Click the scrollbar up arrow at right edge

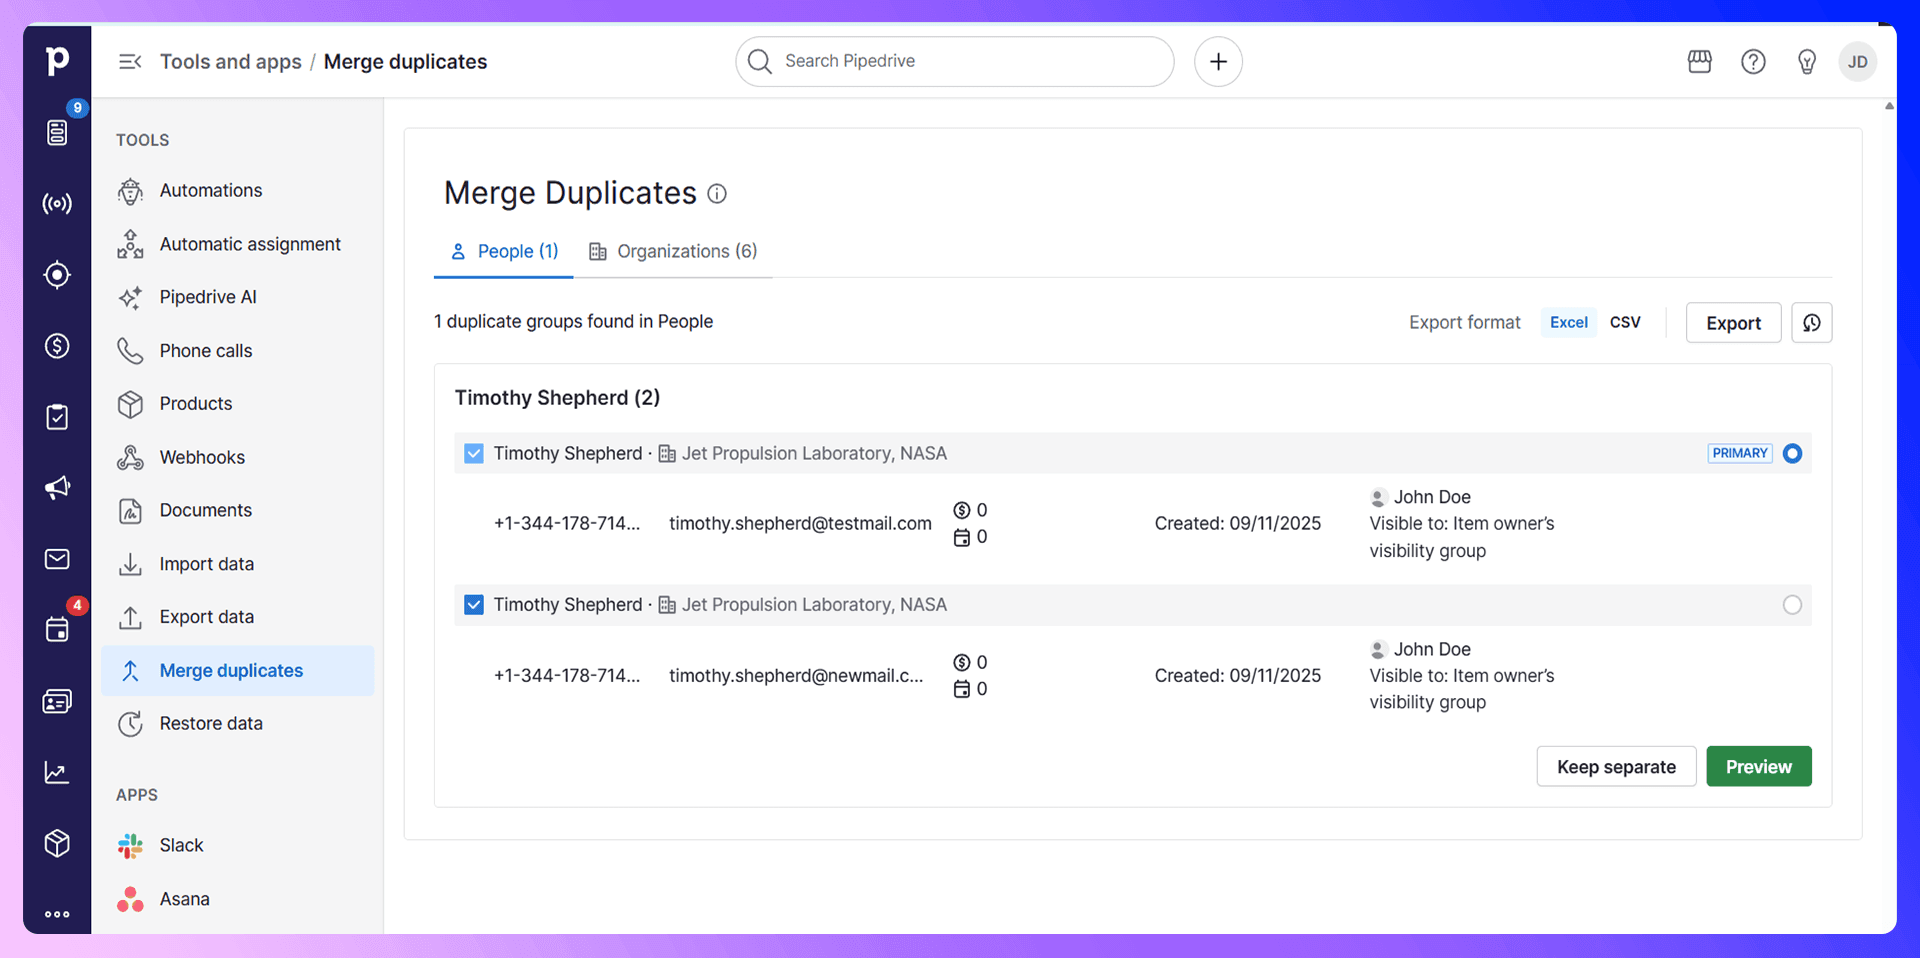pyautogui.click(x=1889, y=106)
